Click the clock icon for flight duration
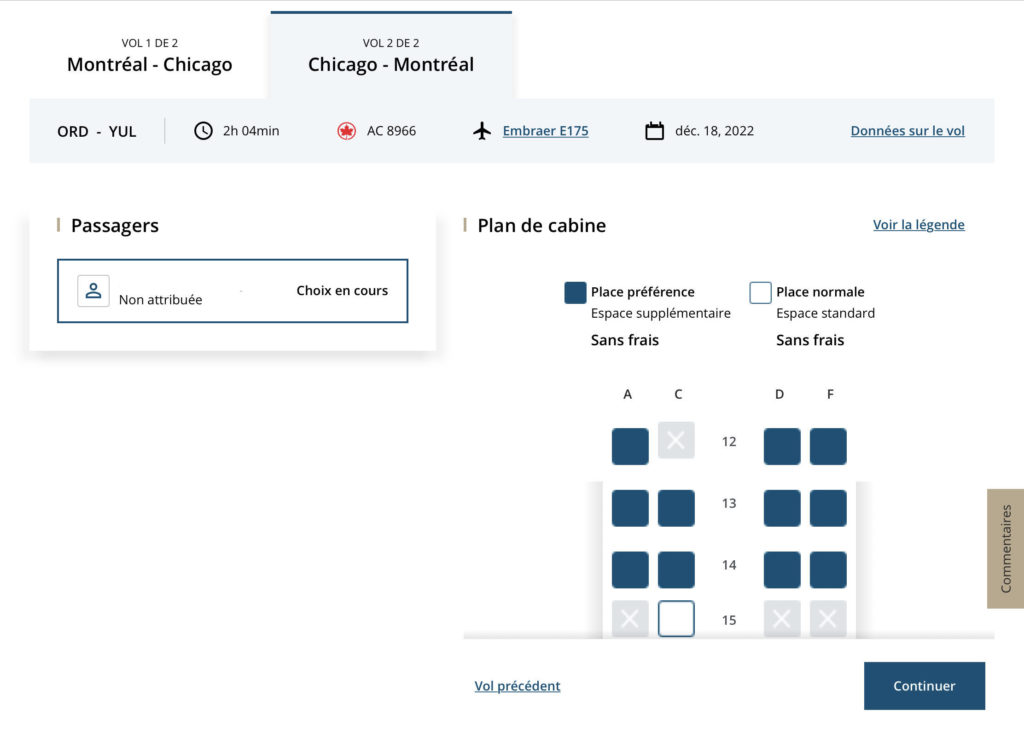This screenshot has height=732, width=1024. (x=203, y=131)
